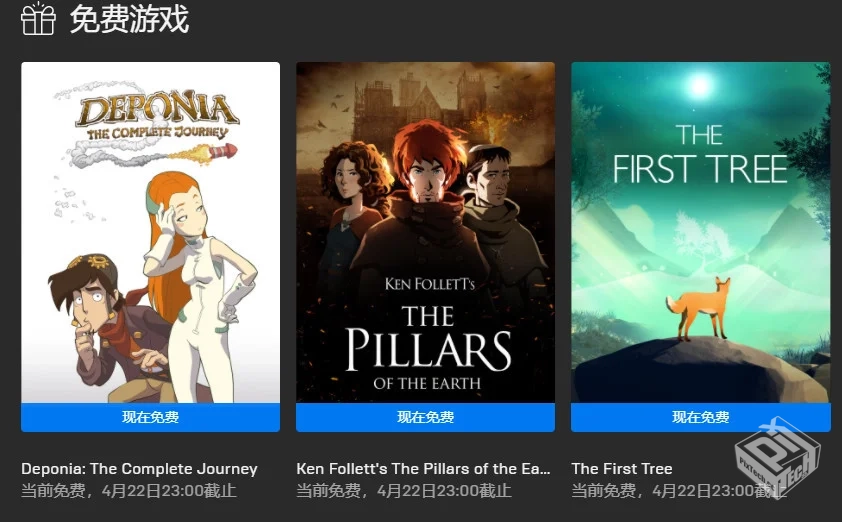This screenshot has width=842, height=522.
Task: Open Ken Follett's The Pillars of the Earth title link
Action: tap(423, 469)
